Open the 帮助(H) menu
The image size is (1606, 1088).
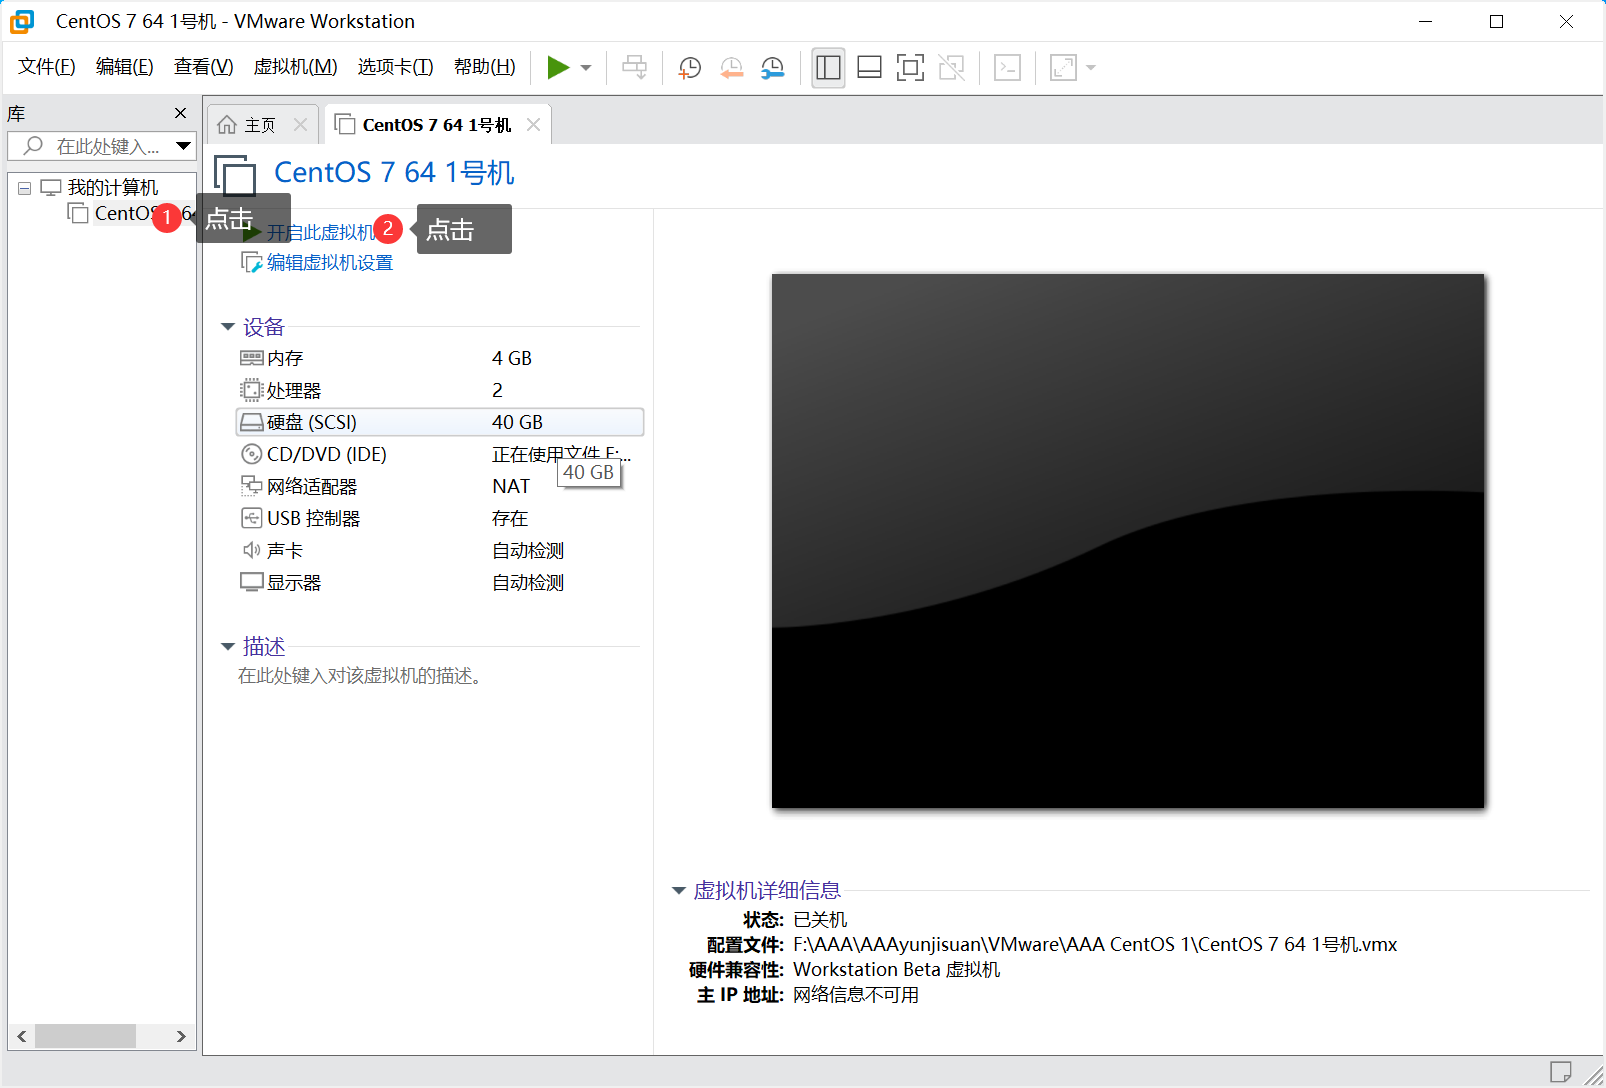pos(485,67)
